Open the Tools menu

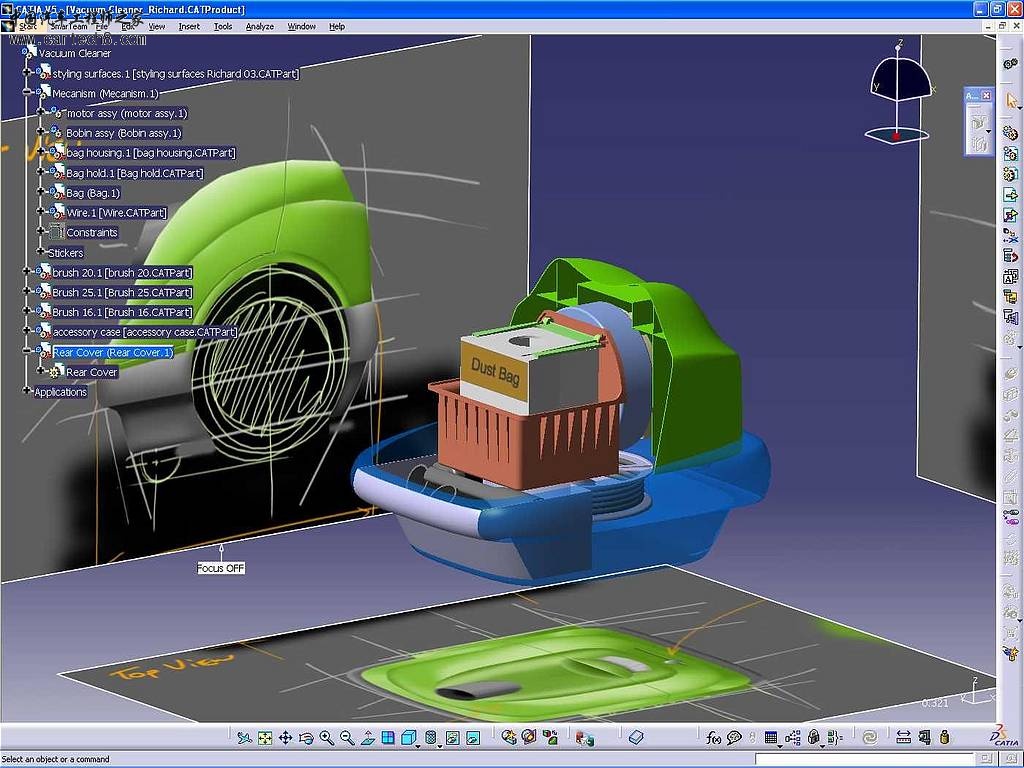click(223, 26)
